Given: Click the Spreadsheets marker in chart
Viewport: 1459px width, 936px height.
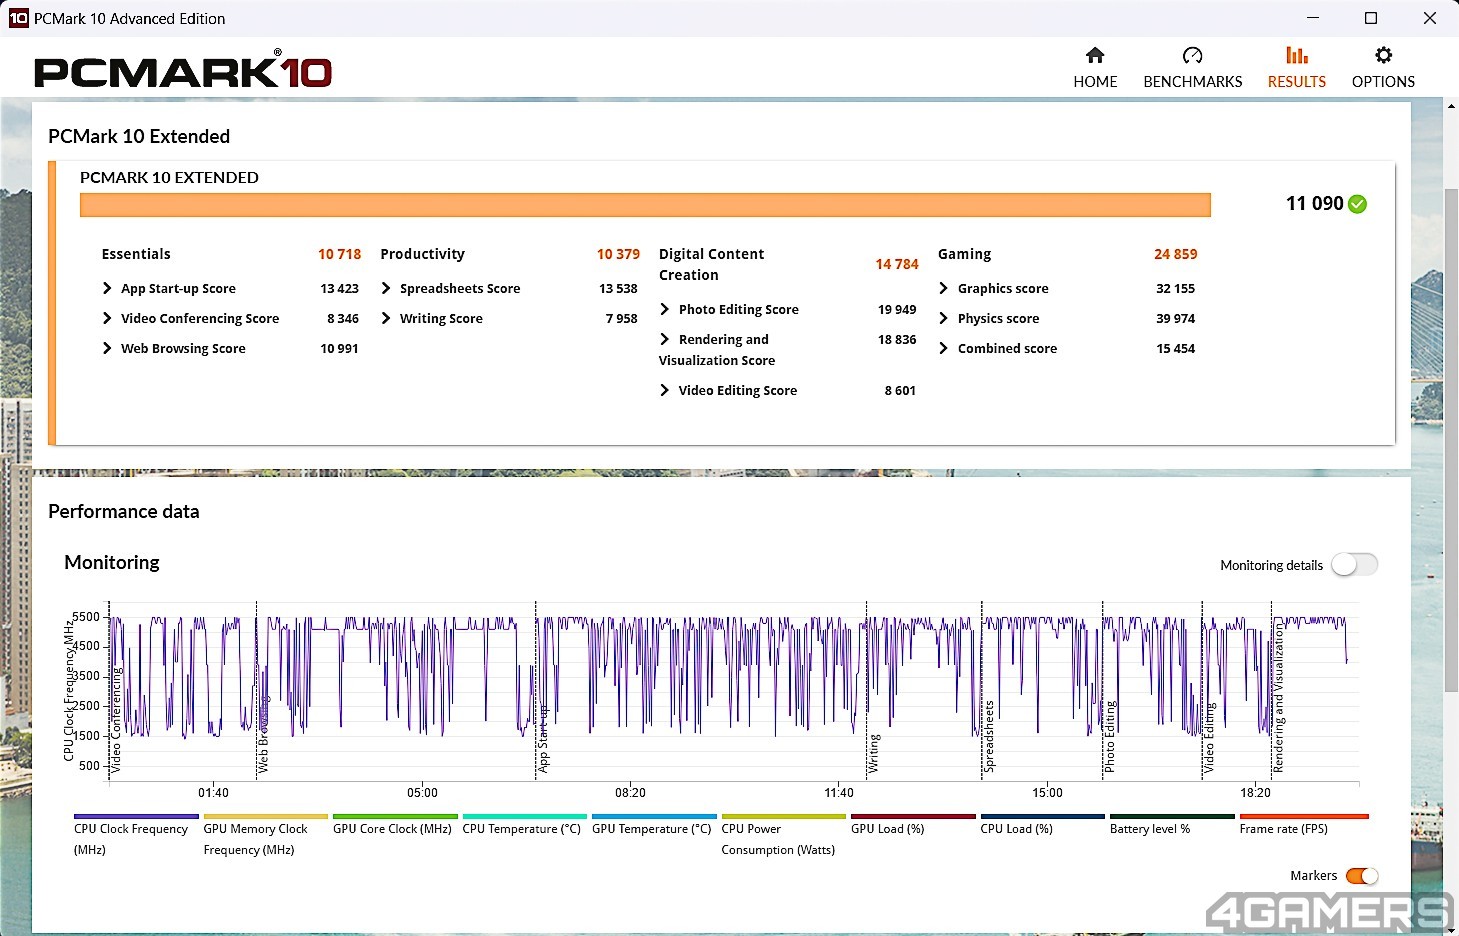Looking at the screenshot, I should click(x=989, y=737).
